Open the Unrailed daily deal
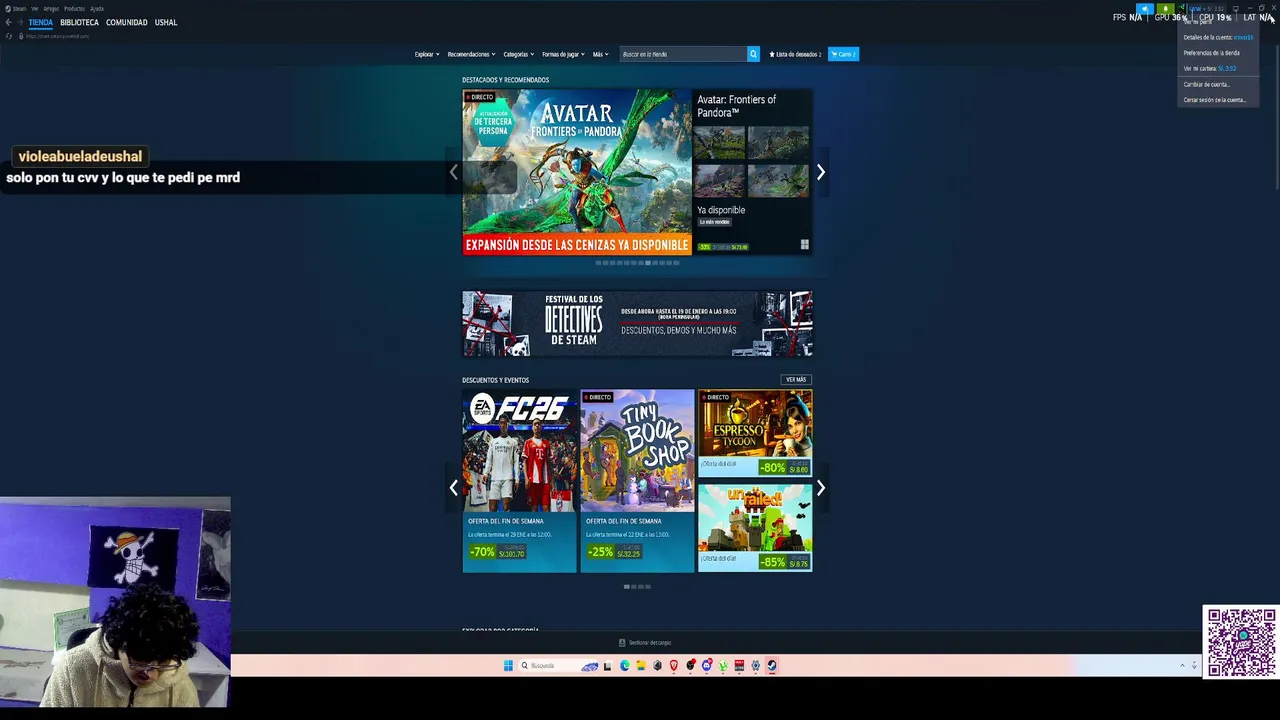 pyautogui.click(x=755, y=528)
